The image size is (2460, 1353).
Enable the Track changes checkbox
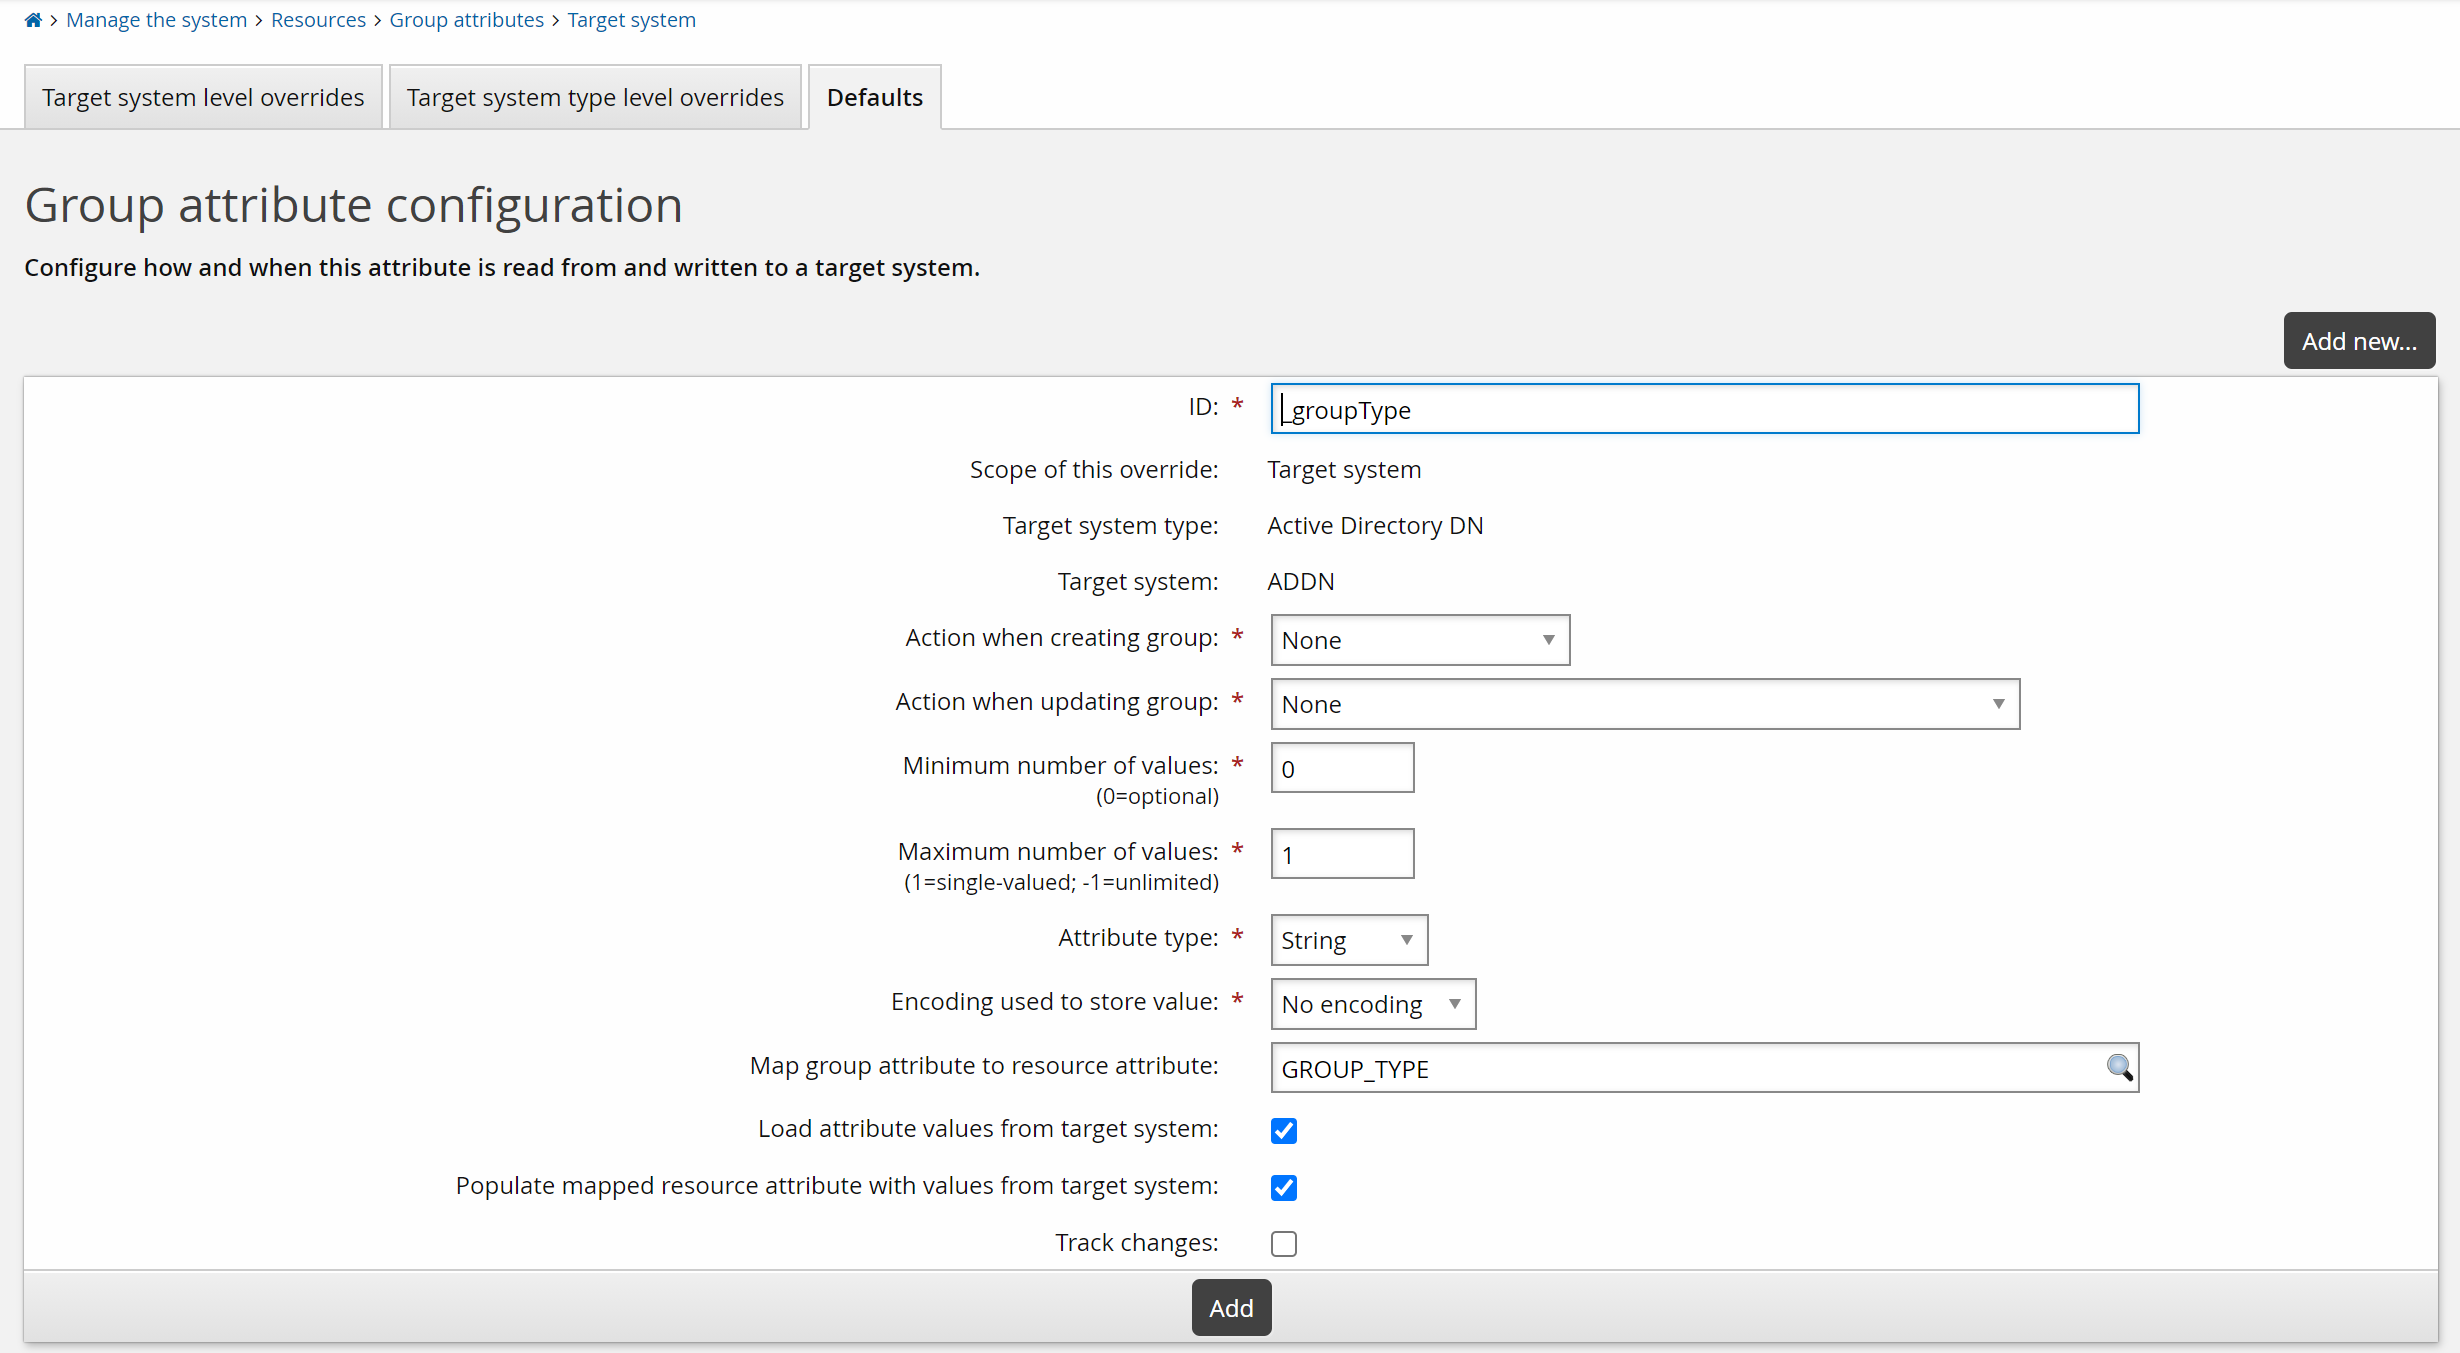(1284, 1244)
